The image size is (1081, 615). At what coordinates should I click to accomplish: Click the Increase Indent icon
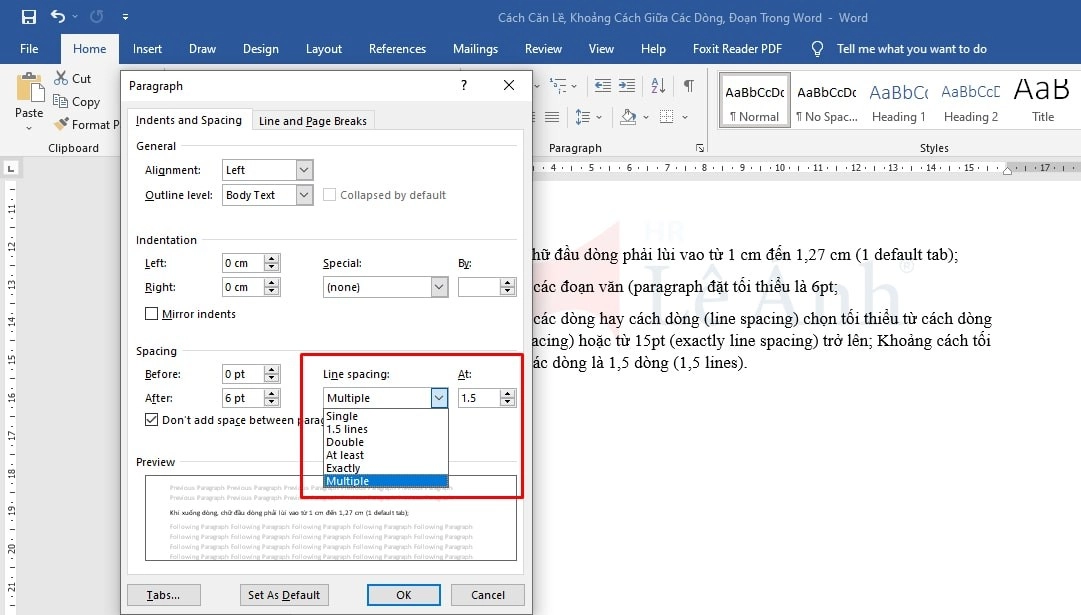[626, 85]
